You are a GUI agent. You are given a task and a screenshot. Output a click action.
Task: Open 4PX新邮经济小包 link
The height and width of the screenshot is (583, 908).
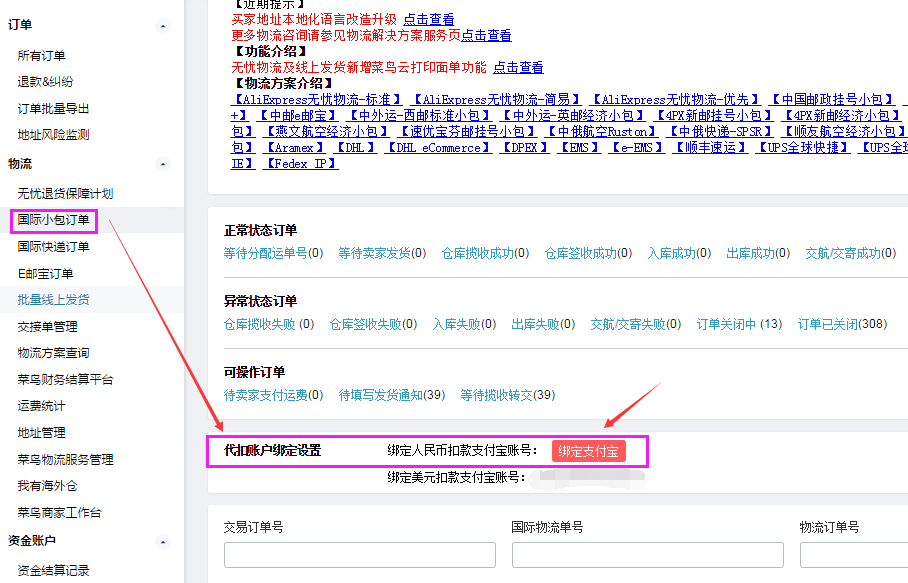click(x=841, y=115)
